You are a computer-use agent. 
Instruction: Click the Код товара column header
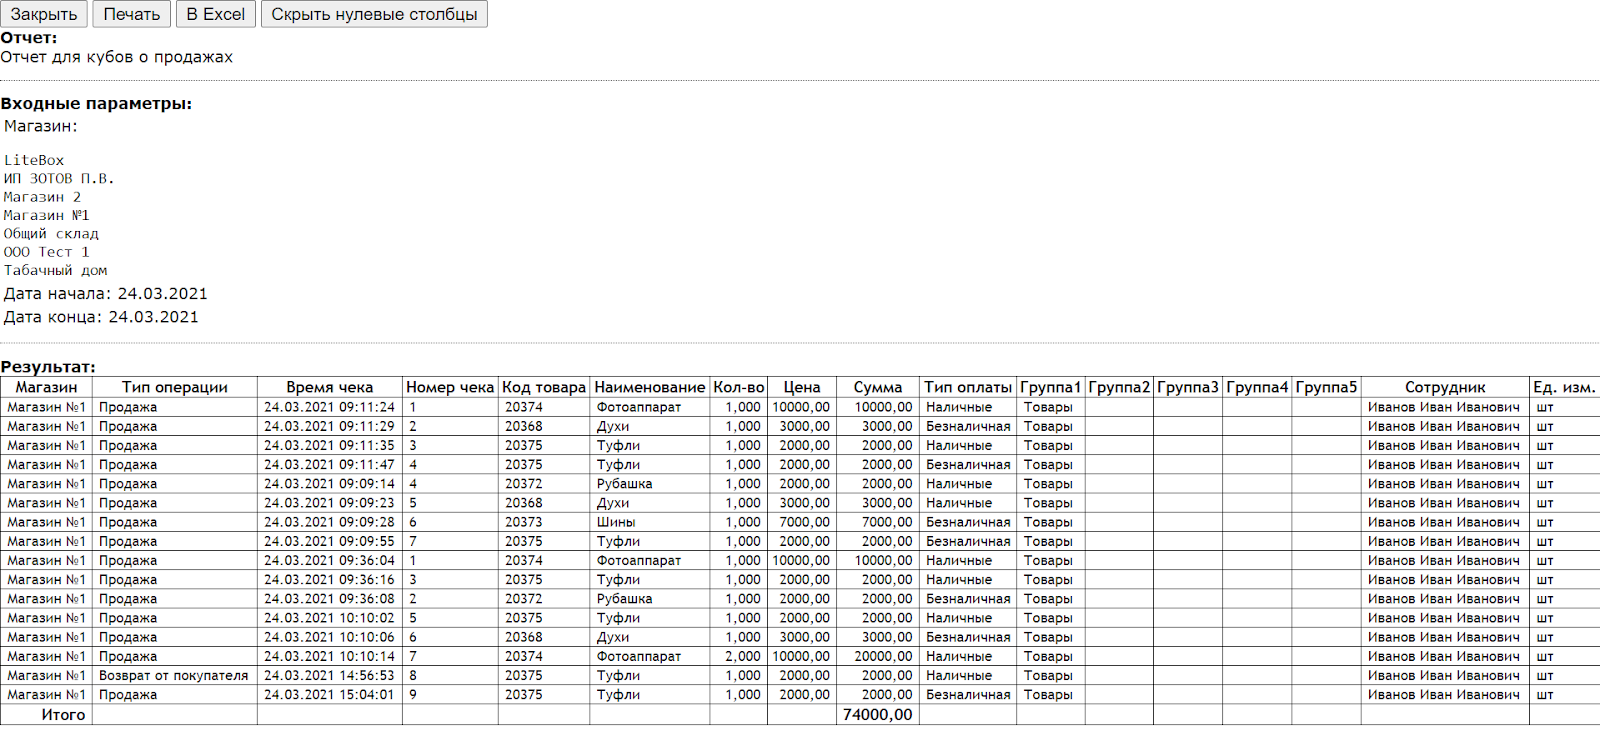pos(543,387)
